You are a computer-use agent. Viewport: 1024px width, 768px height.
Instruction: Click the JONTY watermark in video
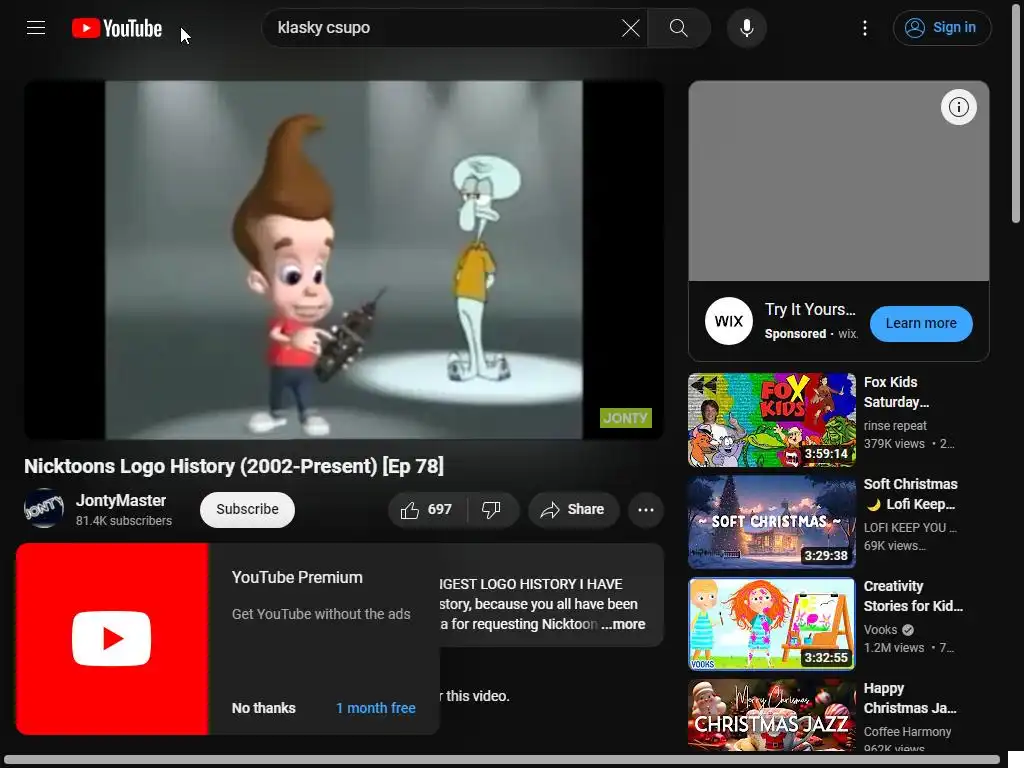coord(626,418)
